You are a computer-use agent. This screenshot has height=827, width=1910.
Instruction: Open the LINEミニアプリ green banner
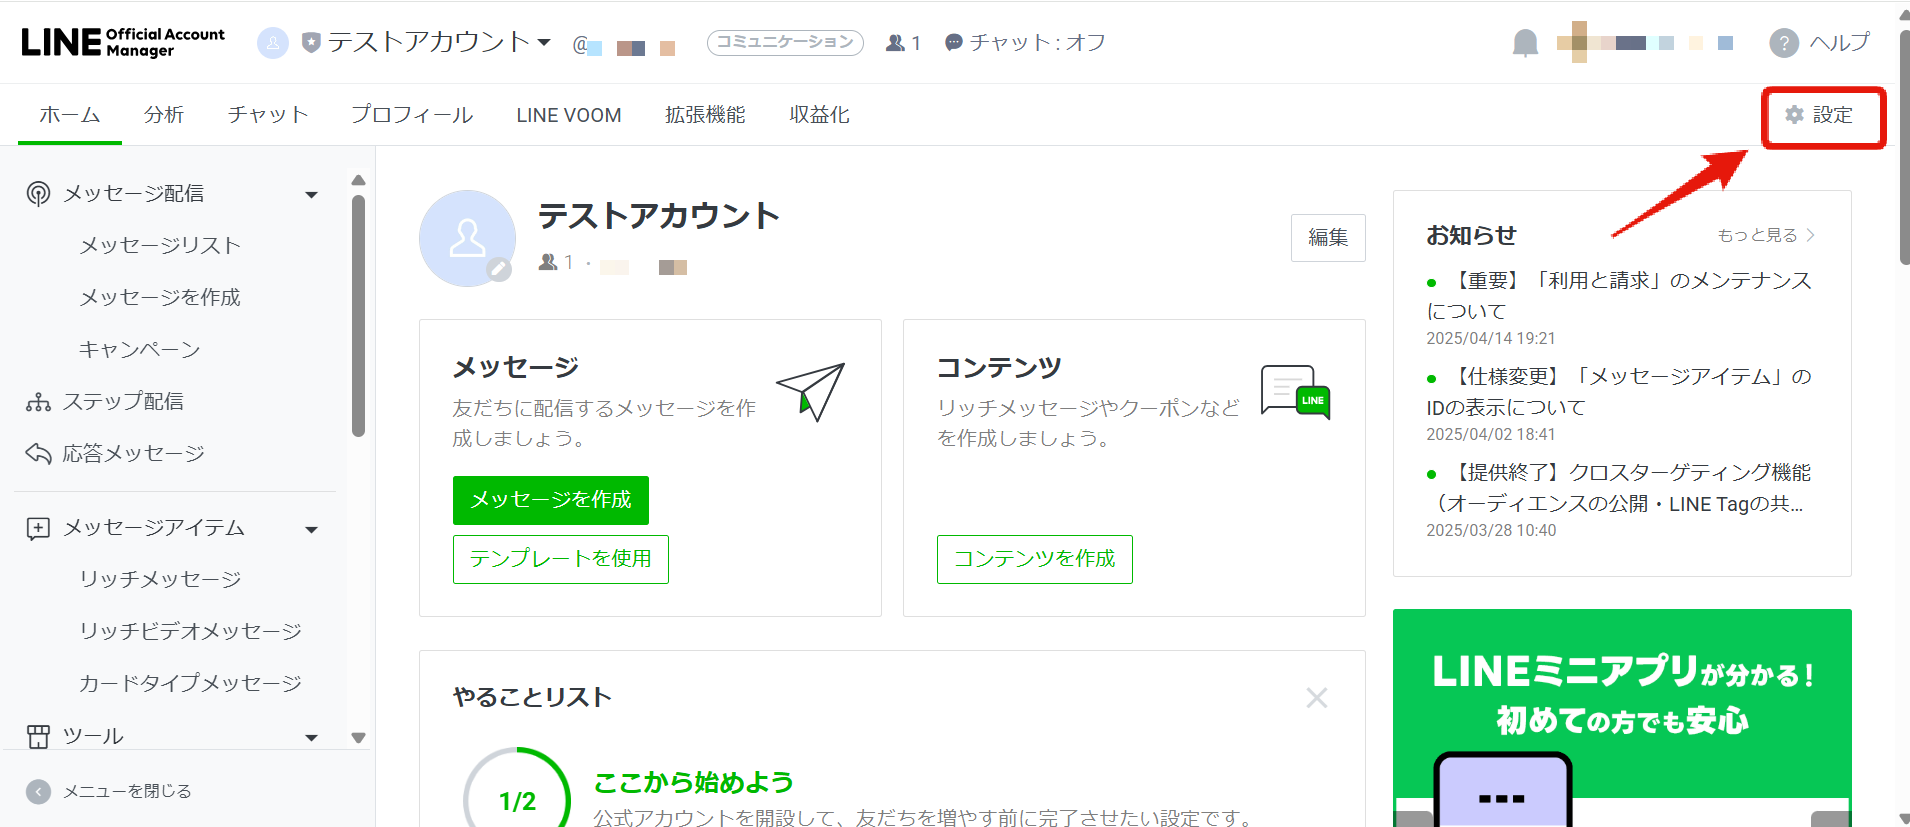[1622, 718]
